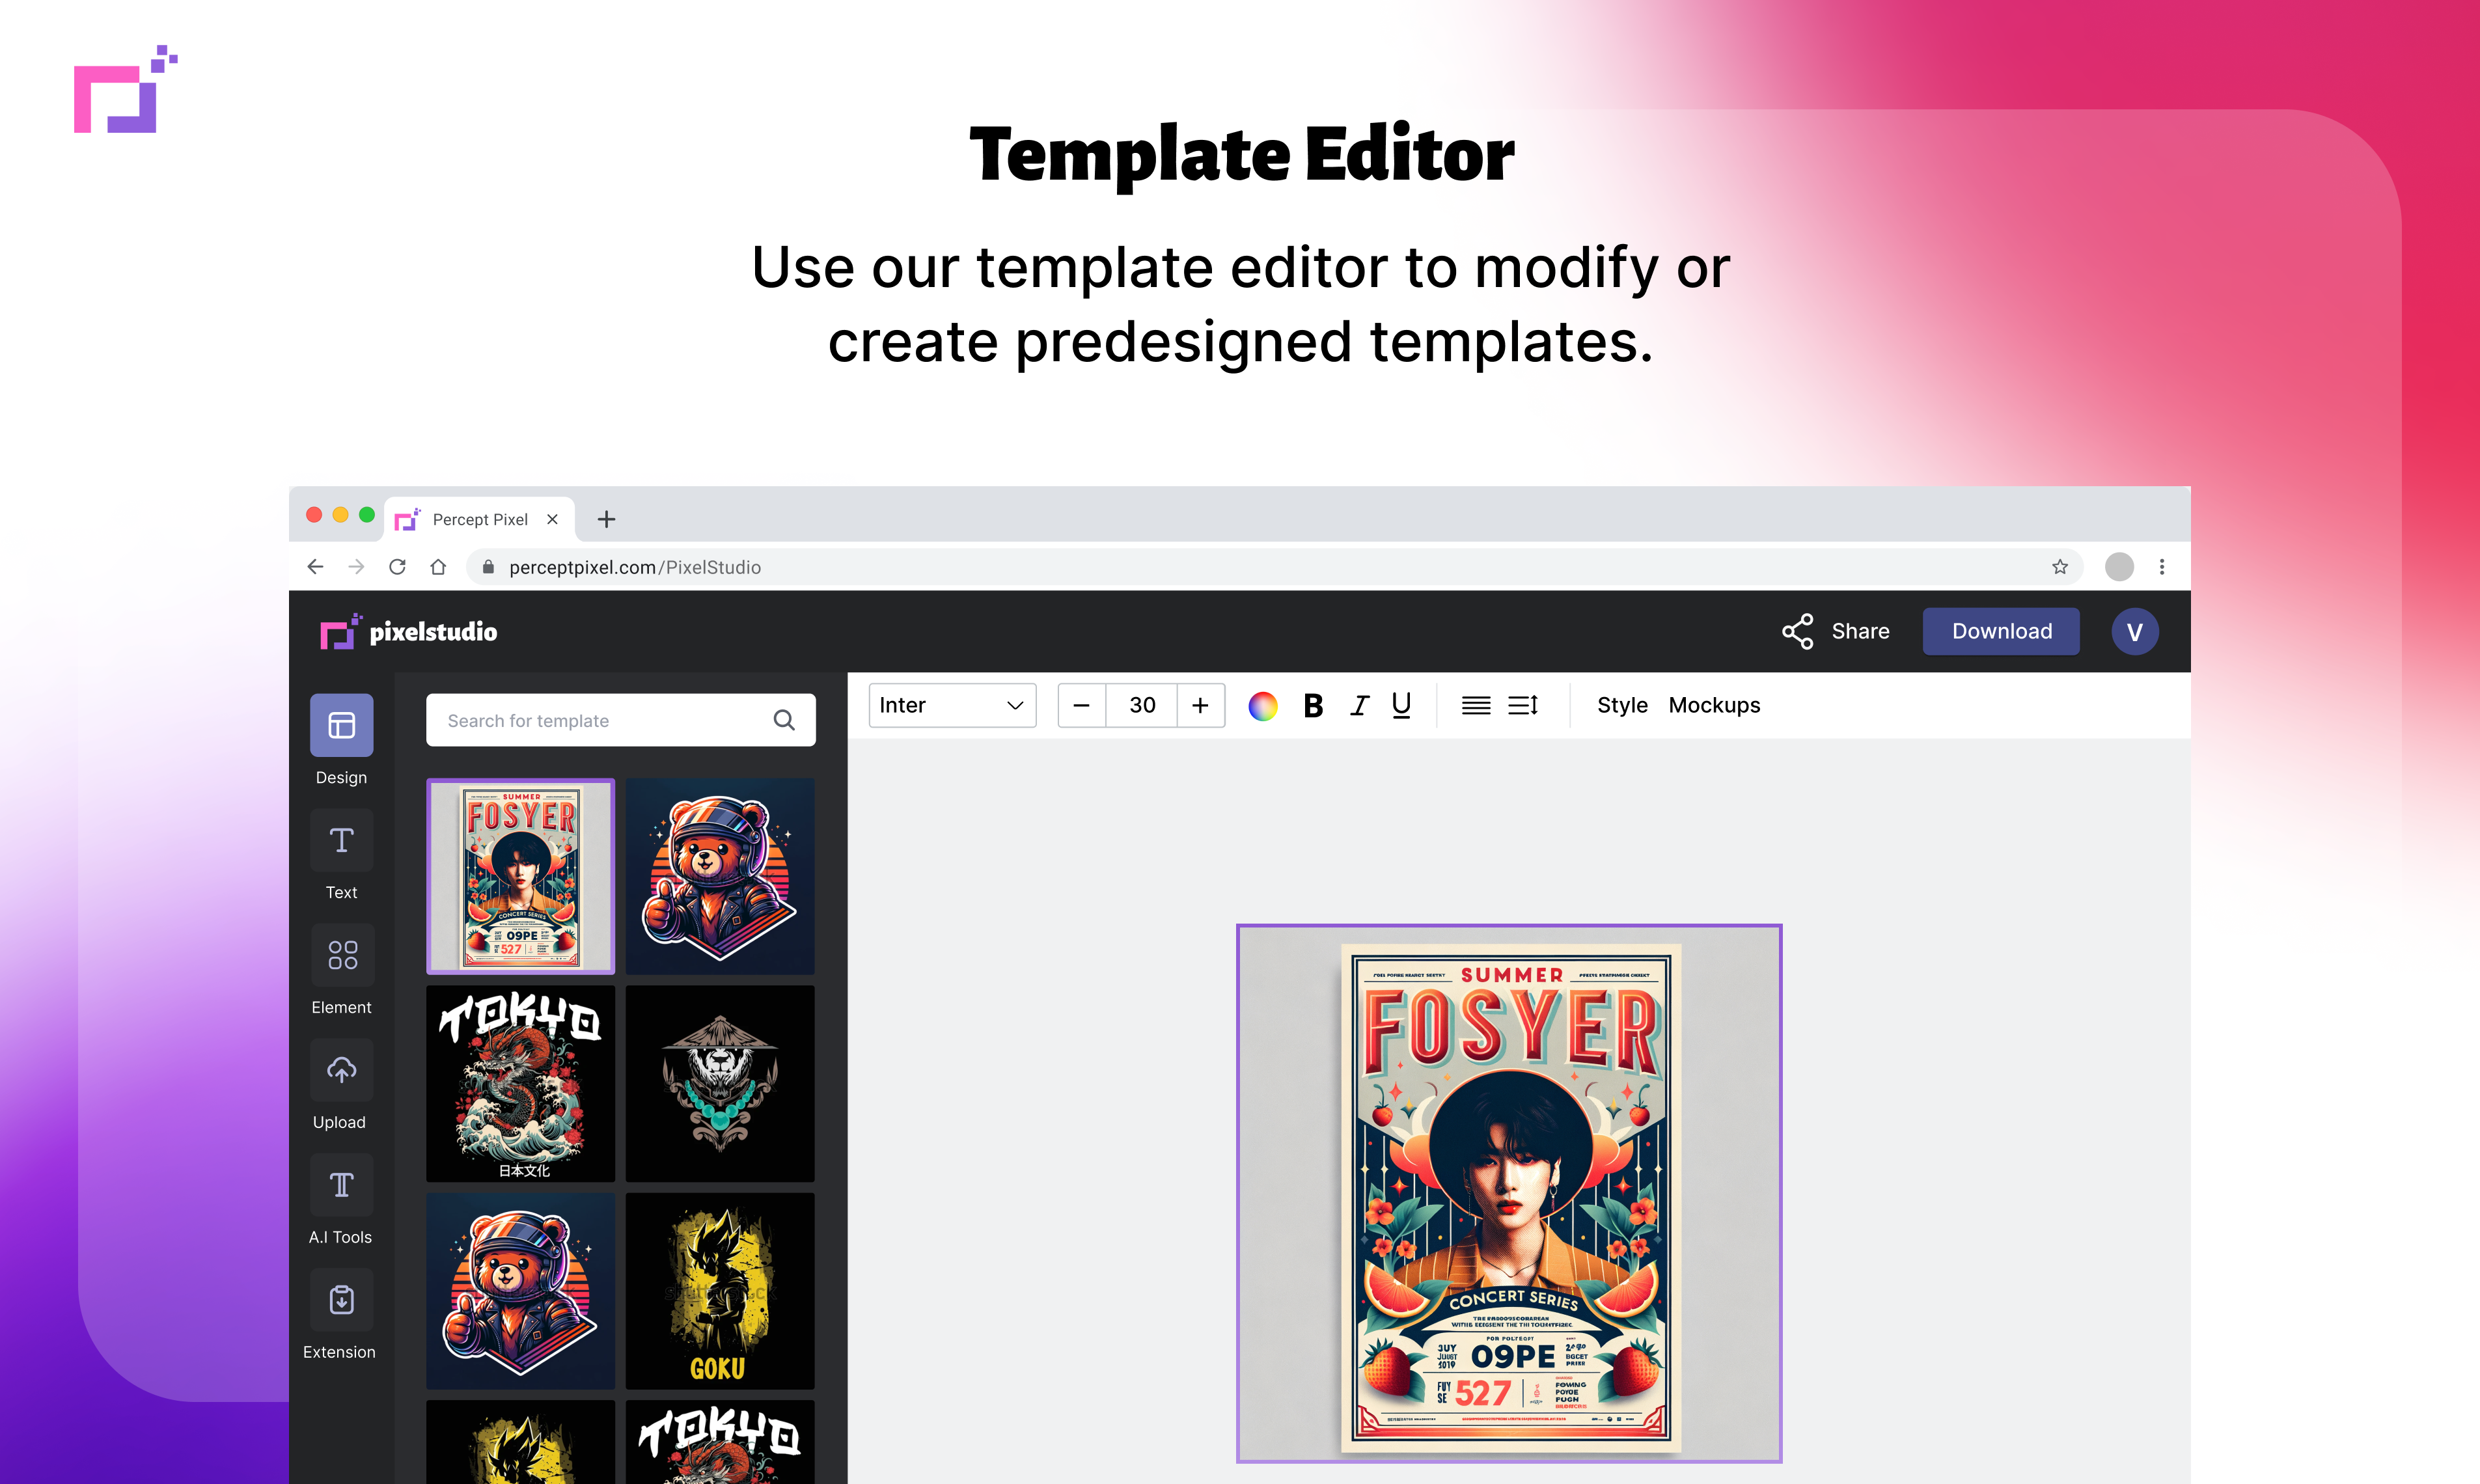This screenshot has width=2480, height=1484.
Task: Select the Text tool in sidebar
Action: 341,840
